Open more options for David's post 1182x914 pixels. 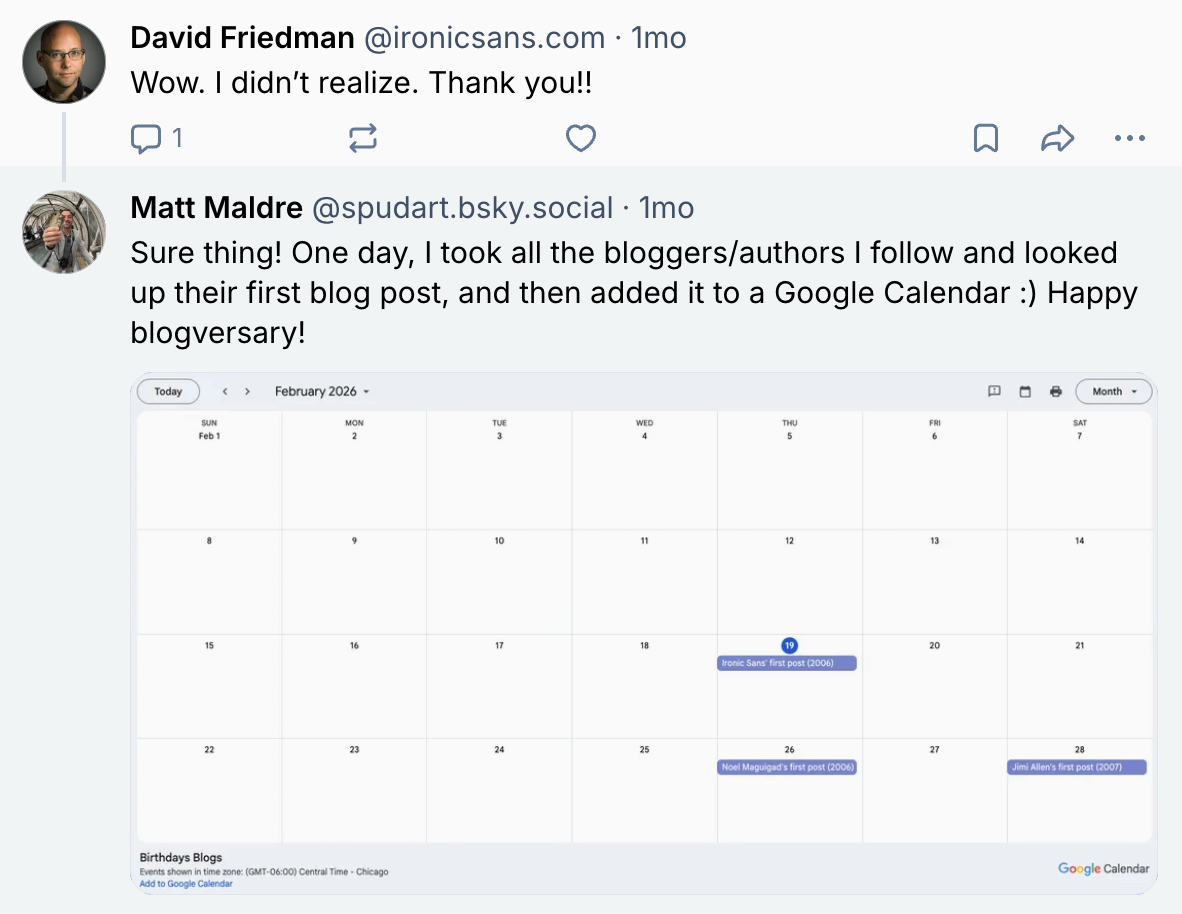(x=1129, y=138)
